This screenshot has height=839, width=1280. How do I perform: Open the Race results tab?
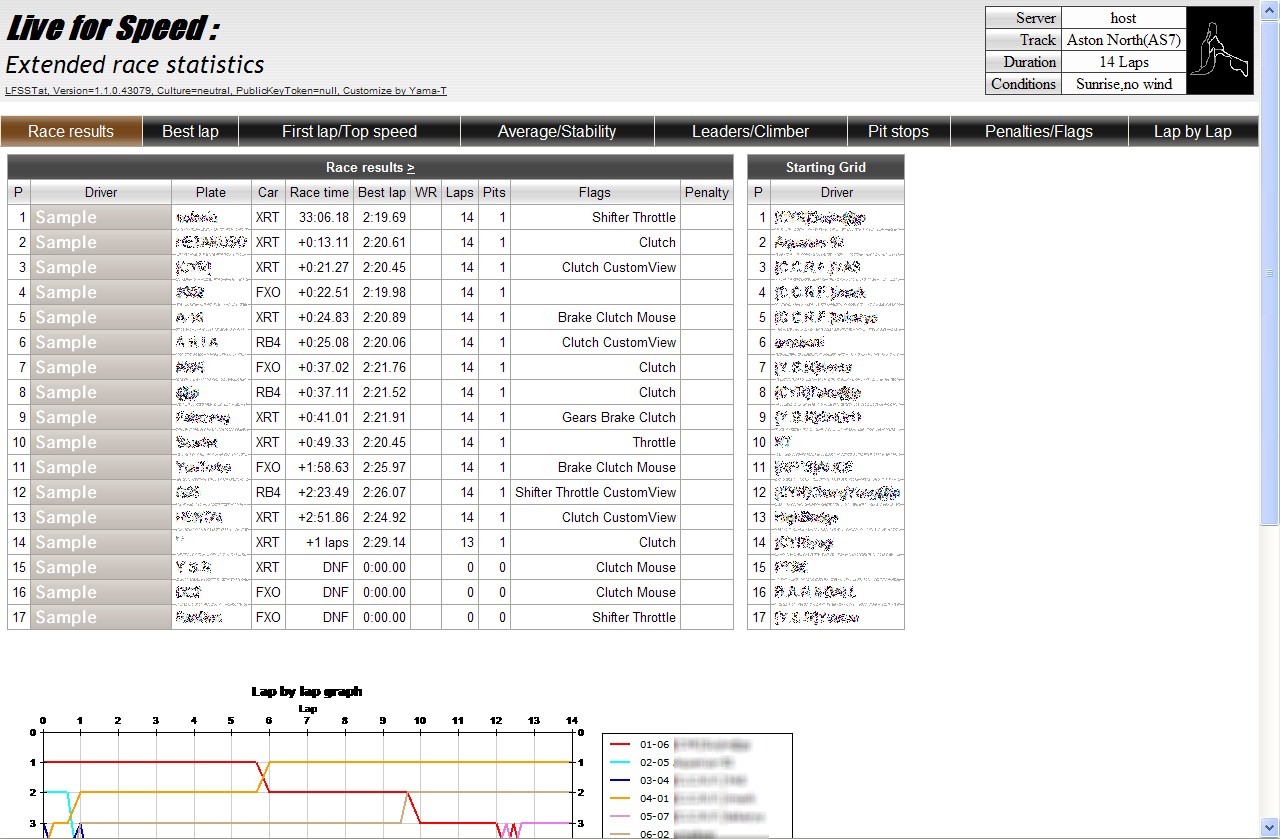coord(71,131)
